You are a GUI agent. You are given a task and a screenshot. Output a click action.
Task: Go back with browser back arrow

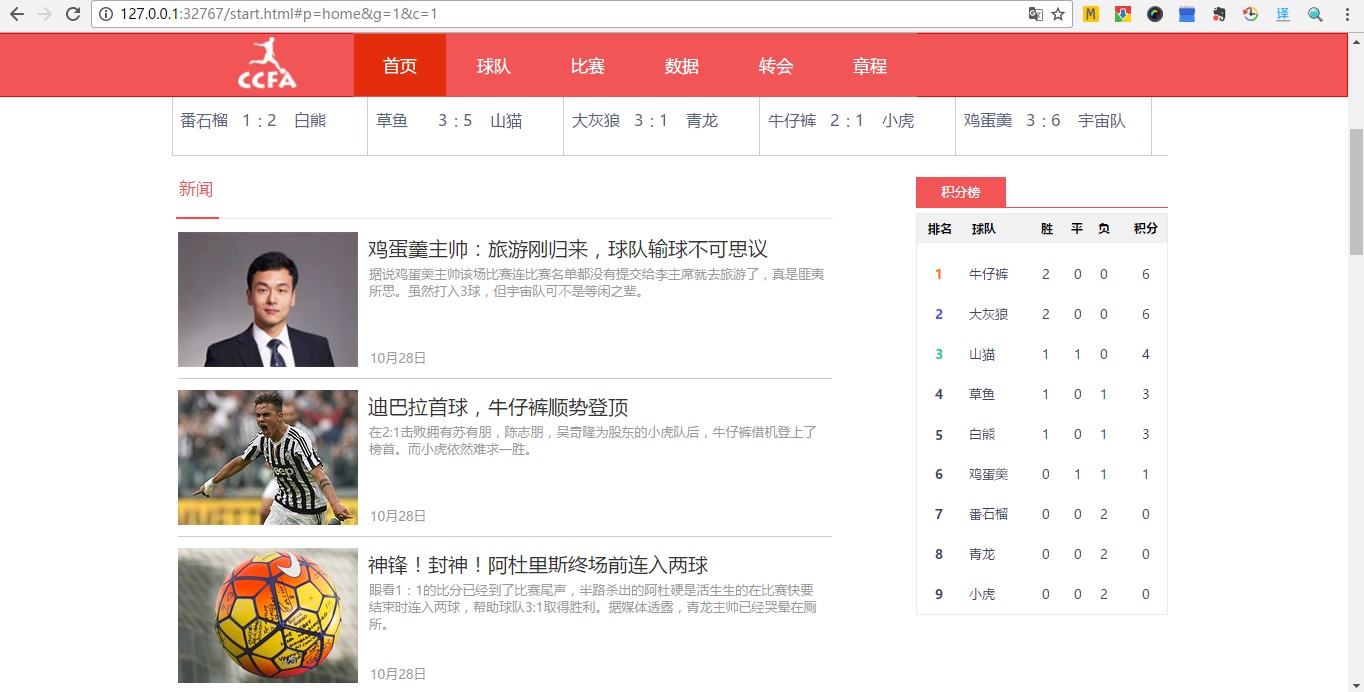(x=17, y=14)
